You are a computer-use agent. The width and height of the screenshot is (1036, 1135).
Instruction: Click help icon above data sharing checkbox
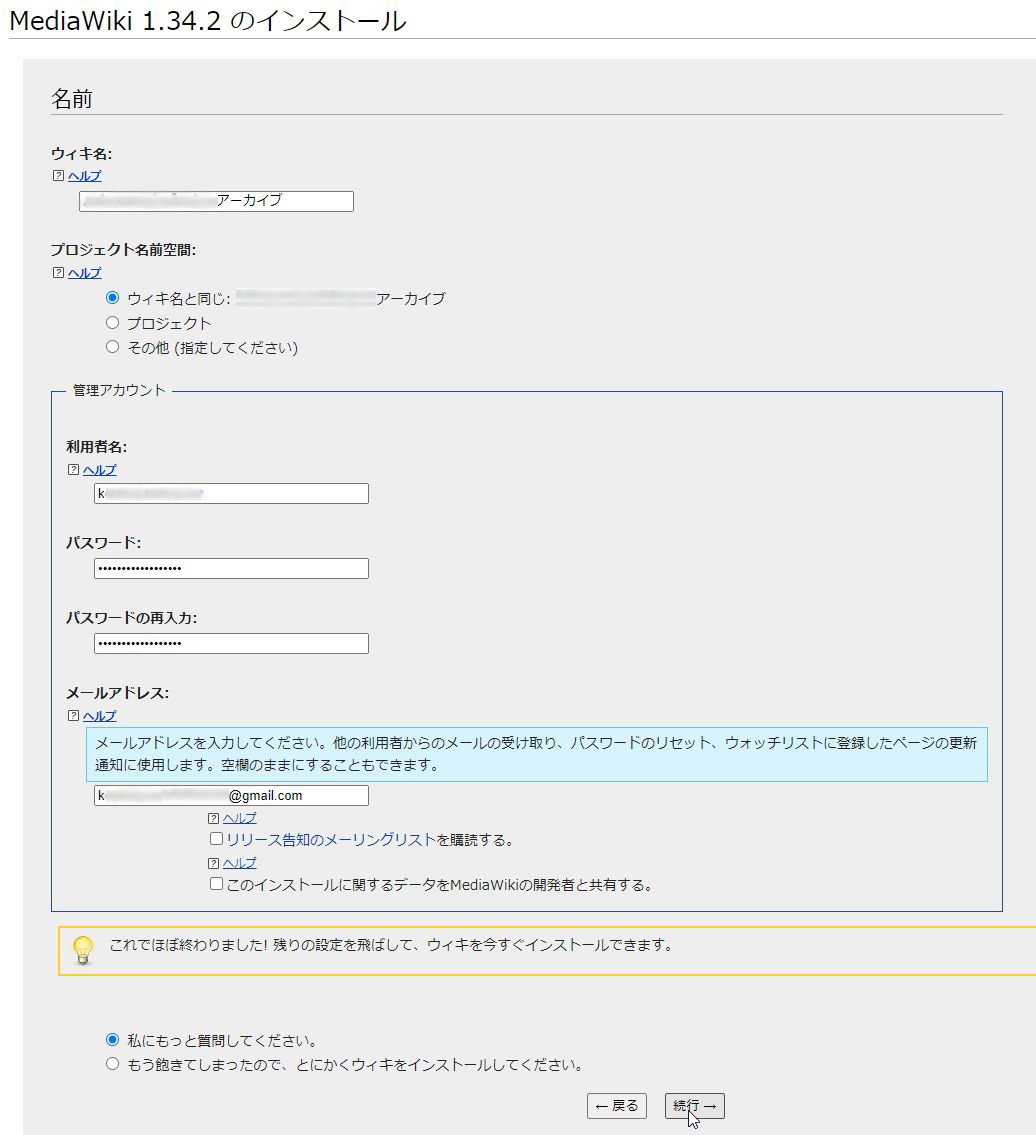tap(213, 863)
